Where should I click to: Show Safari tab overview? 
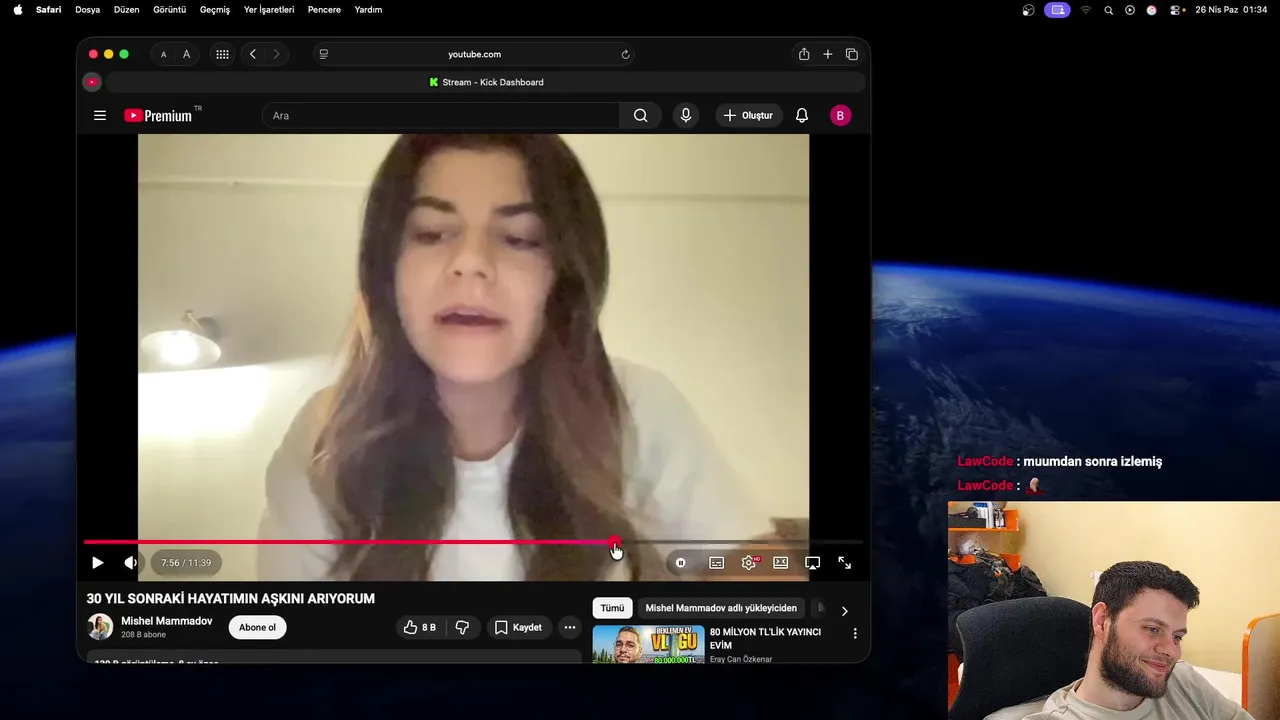pyautogui.click(x=852, y=54)
